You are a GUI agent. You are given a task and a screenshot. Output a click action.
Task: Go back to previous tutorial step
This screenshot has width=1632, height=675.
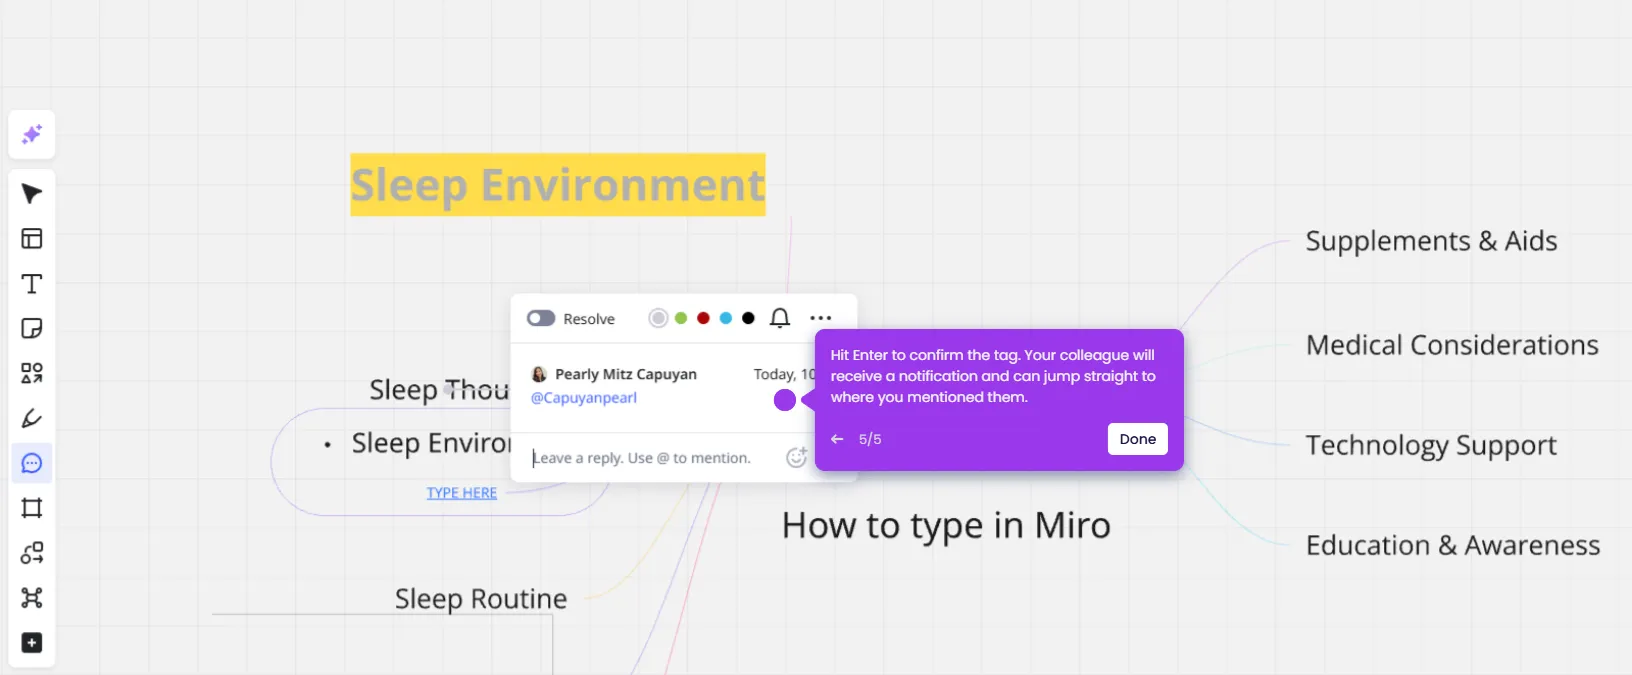pyautogui.click(x=837, y=439)
